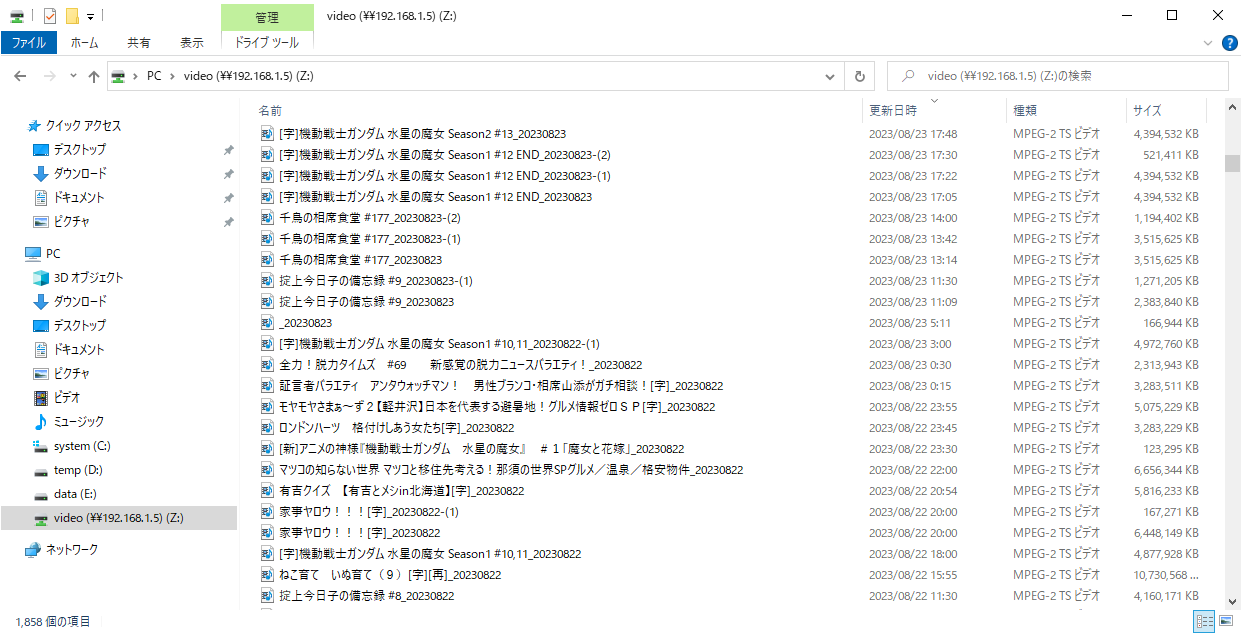Select file 水星の魔女 Season2 #13_20230823

[423, 134]
